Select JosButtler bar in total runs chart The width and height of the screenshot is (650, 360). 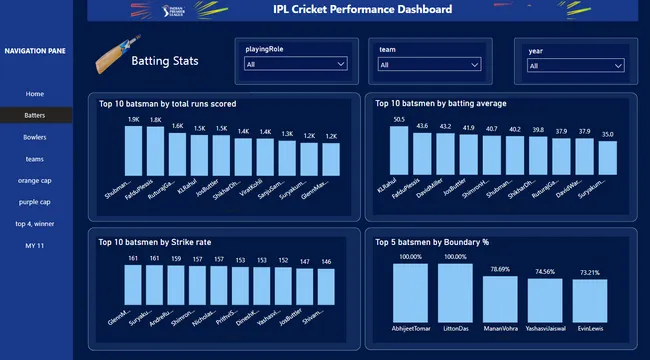pyautogui.click(x=221, y=156)
